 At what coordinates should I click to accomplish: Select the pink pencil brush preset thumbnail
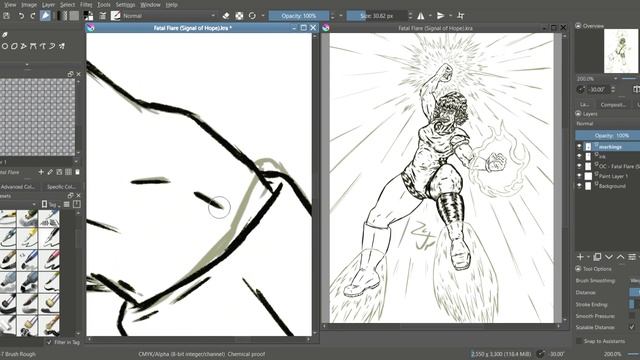49,259
